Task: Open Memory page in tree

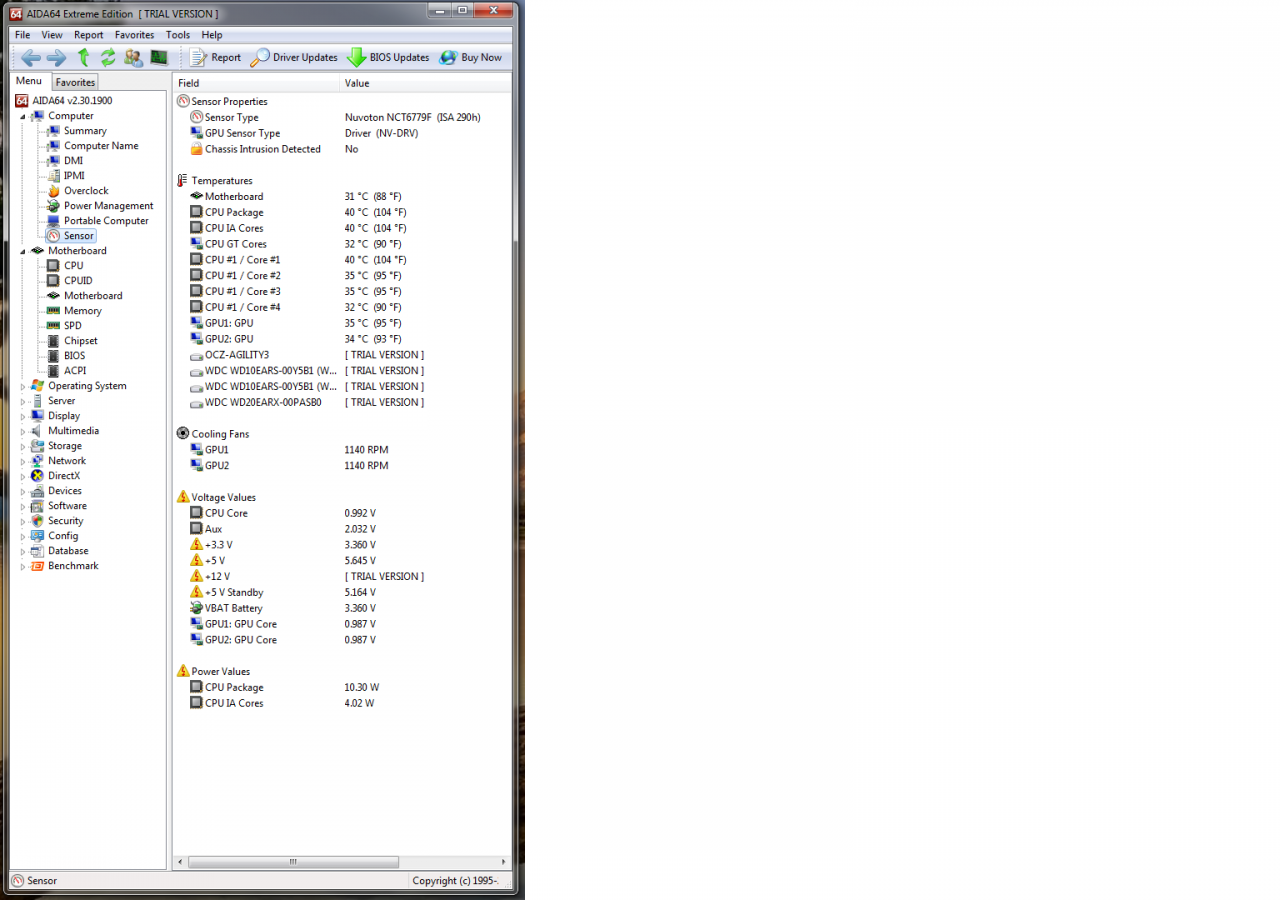Action: point(82,311)
